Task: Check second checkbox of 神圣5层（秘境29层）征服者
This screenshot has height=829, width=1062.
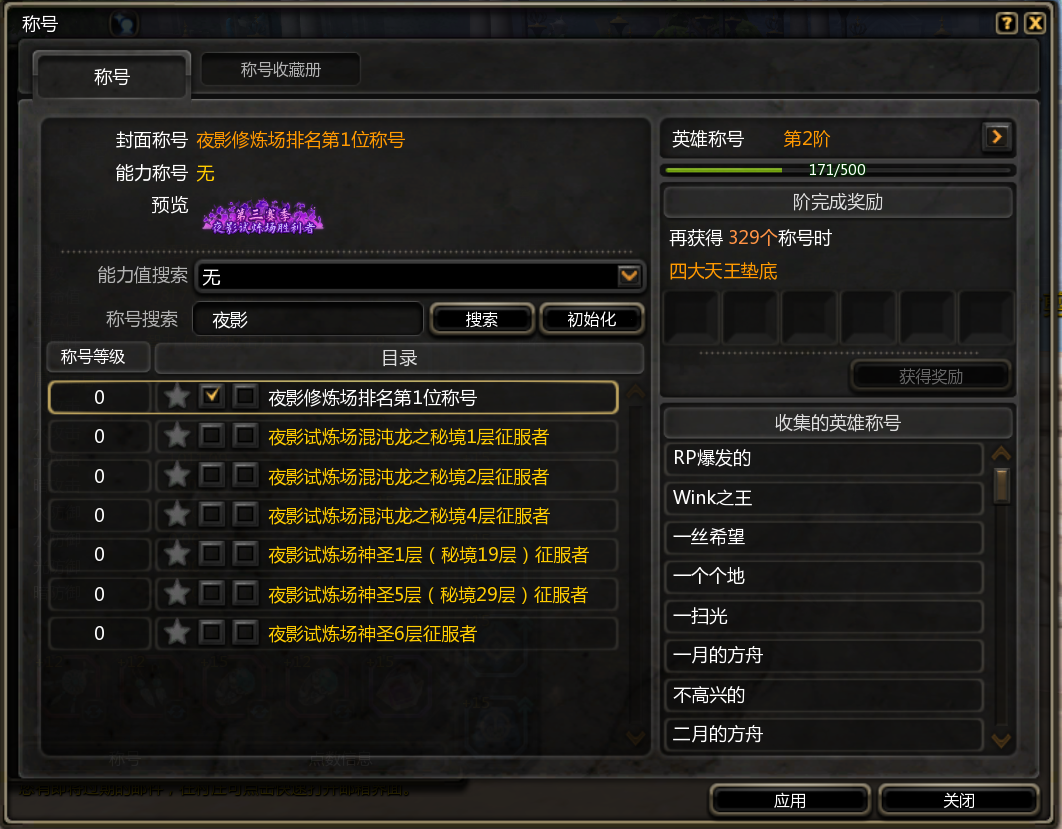Action: tap(245, 593)
